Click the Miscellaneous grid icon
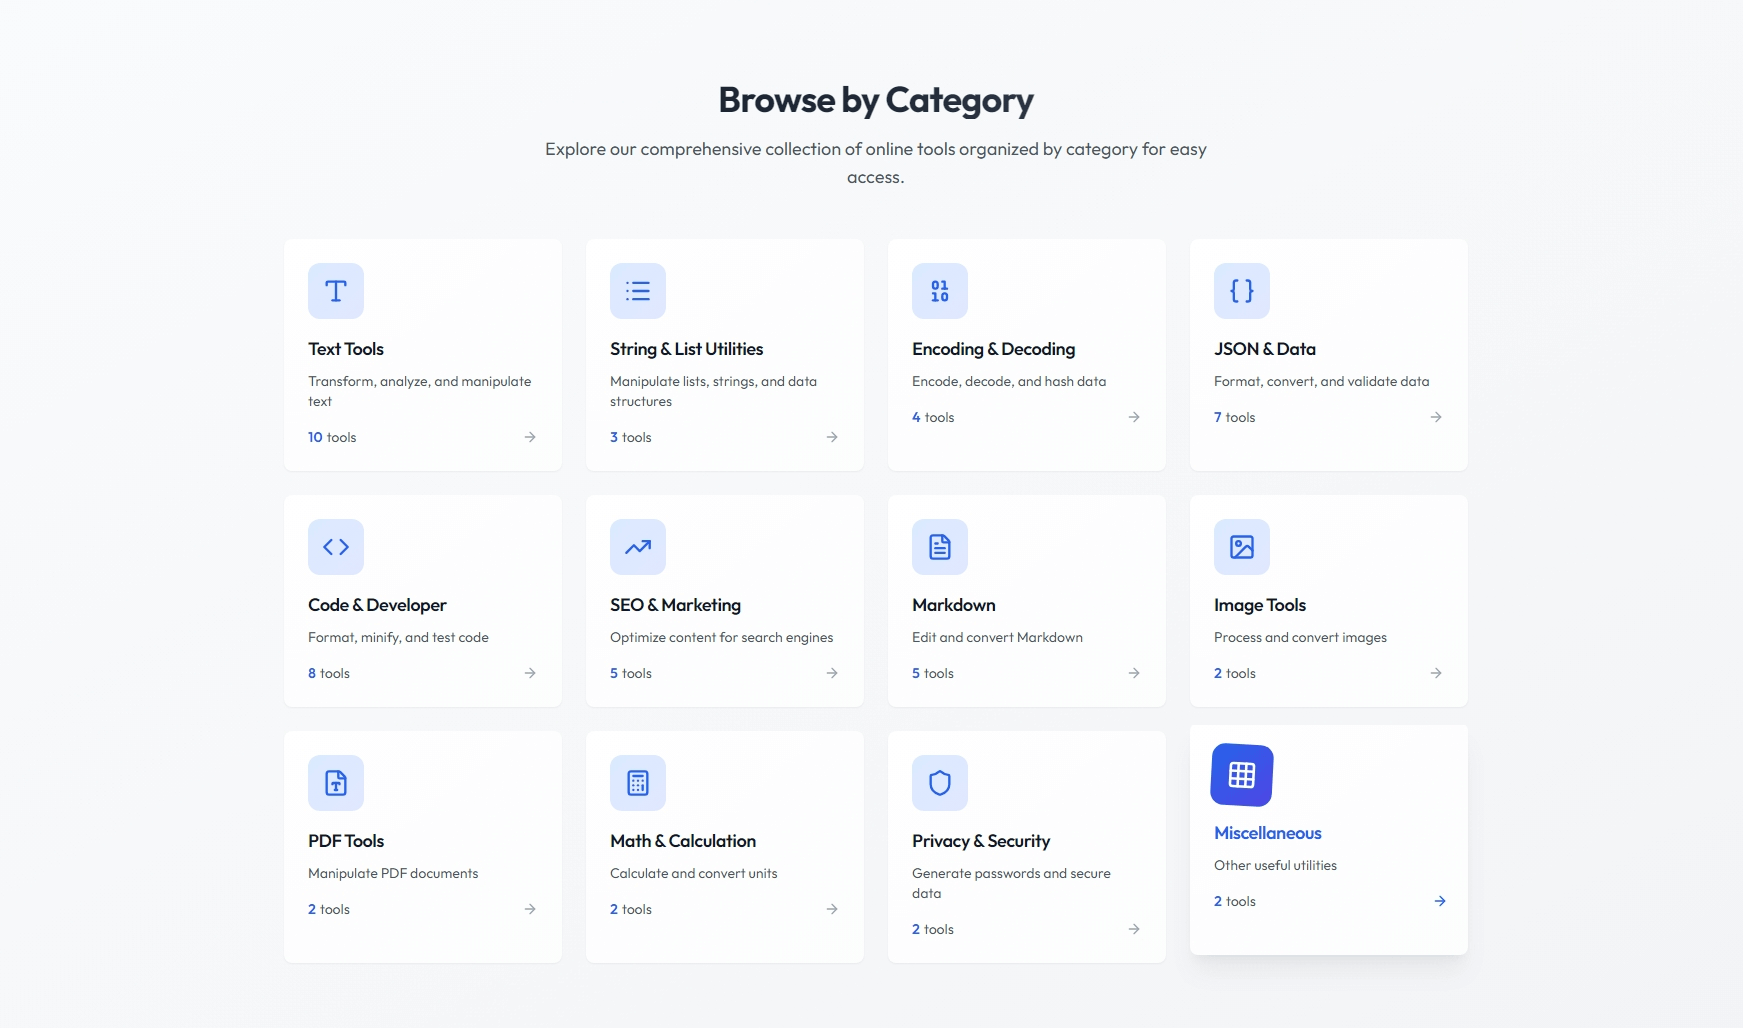The width and height of the screenshot is (1743, 1028). pyautogui.click(x=1242, y=775)
